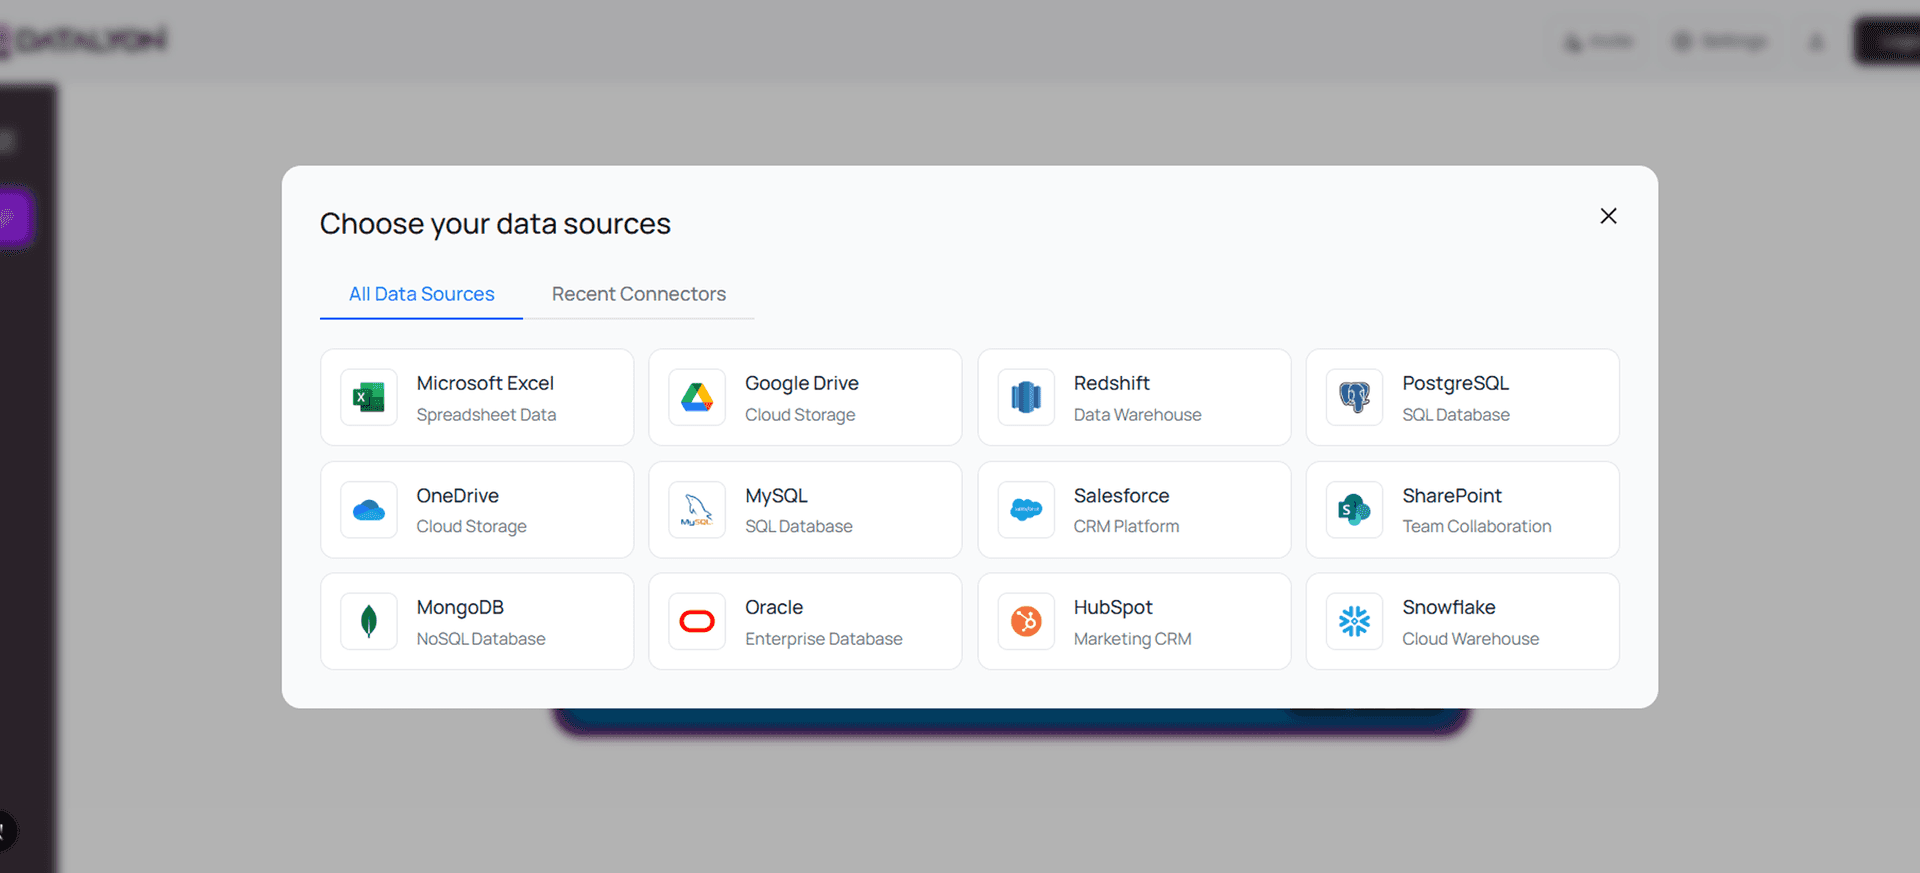Select the Google Drive logo icon
Screen dimensions: 1920x873
[697, 398]
